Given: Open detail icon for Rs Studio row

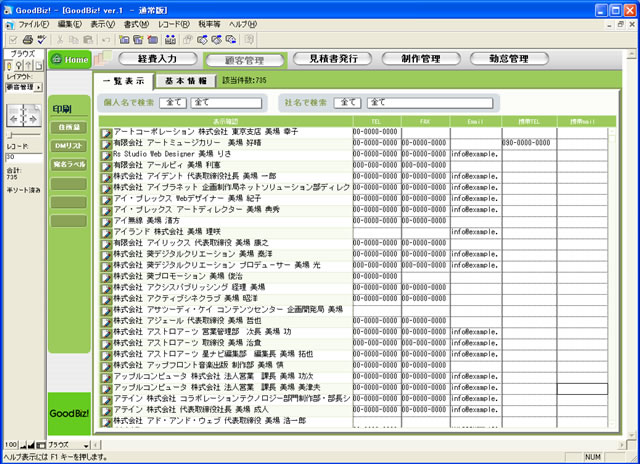Looking at the screenshot, I should pos(106,155).
